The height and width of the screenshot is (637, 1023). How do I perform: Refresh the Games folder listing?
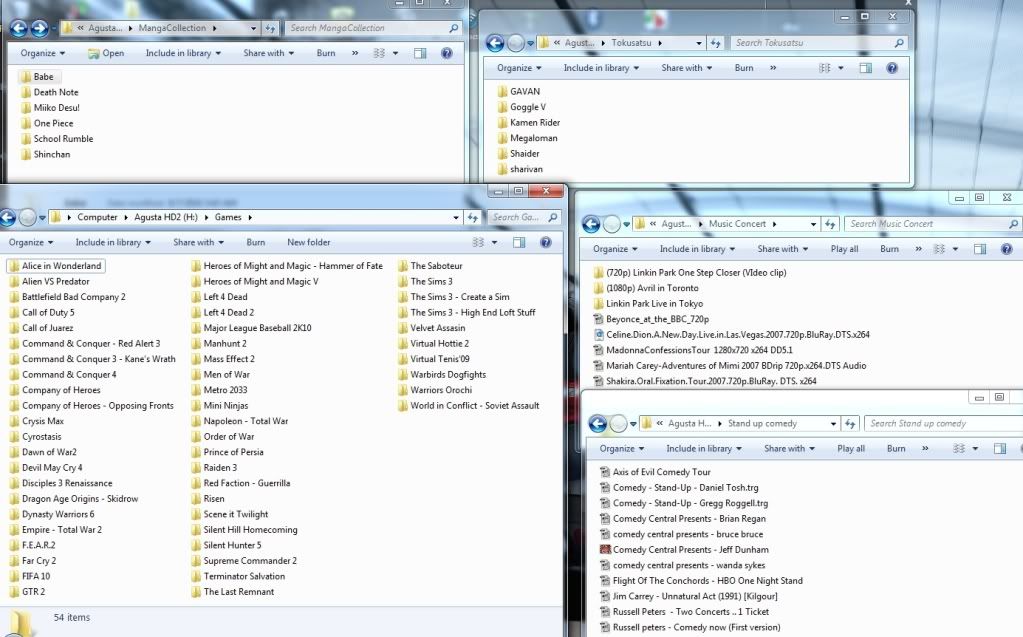[x=473, y=217]
